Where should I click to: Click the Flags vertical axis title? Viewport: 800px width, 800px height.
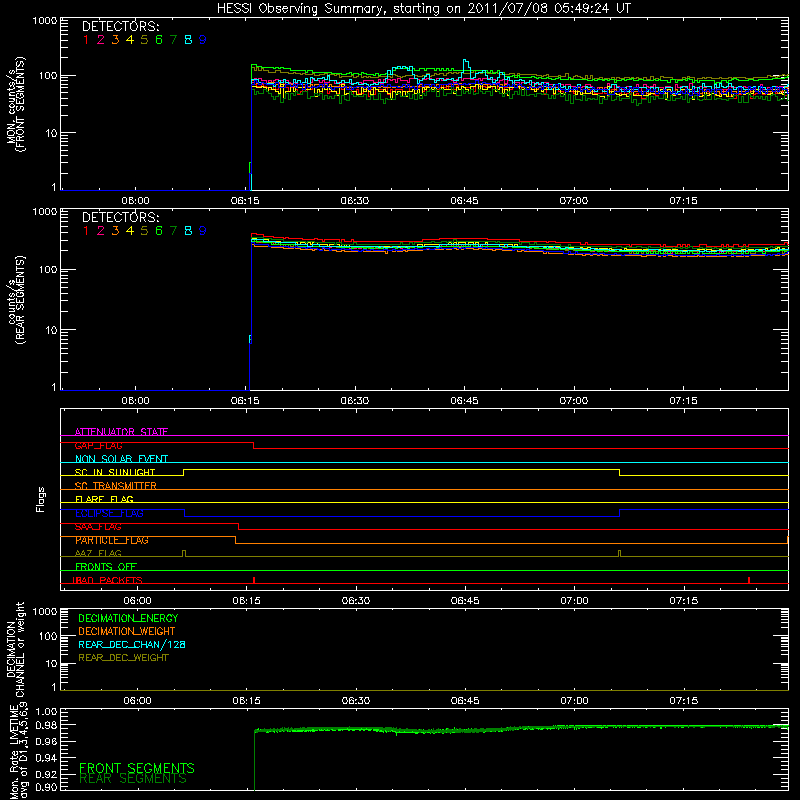pos(41,499)
